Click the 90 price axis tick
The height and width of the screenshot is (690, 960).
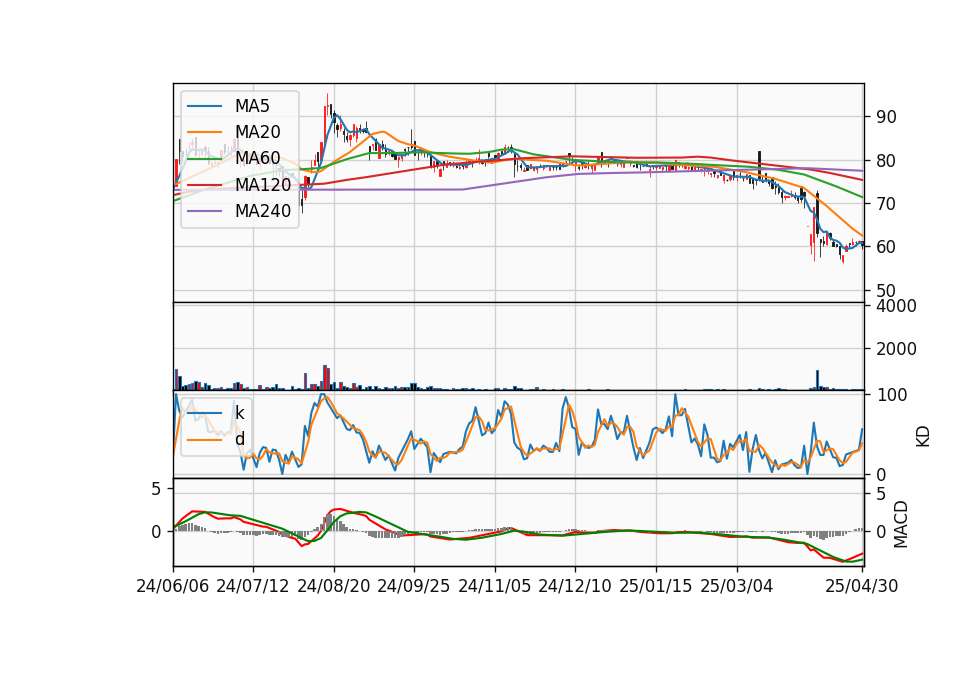click(x=886, y=117)
